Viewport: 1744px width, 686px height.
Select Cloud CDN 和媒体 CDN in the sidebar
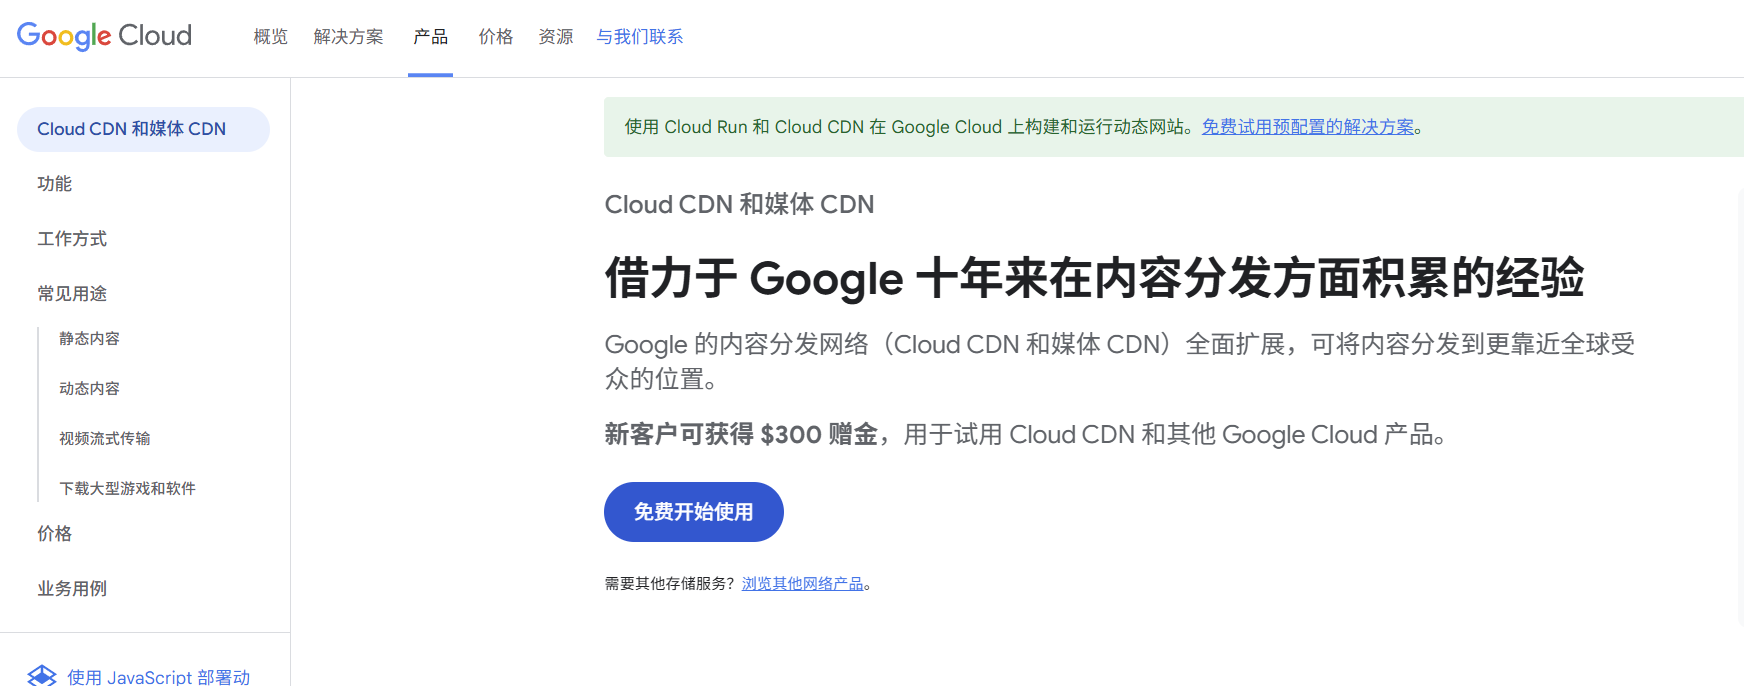pos(132,128)
